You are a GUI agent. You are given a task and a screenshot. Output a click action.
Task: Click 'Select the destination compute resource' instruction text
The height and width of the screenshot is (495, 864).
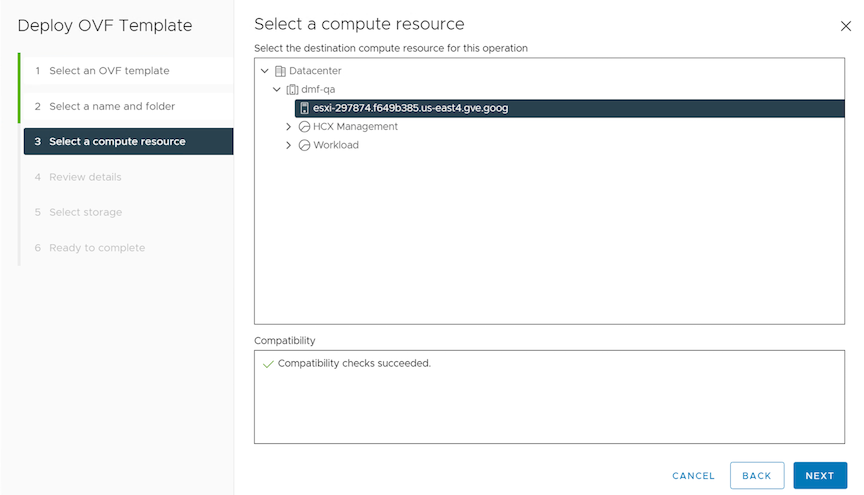(391, 48)
